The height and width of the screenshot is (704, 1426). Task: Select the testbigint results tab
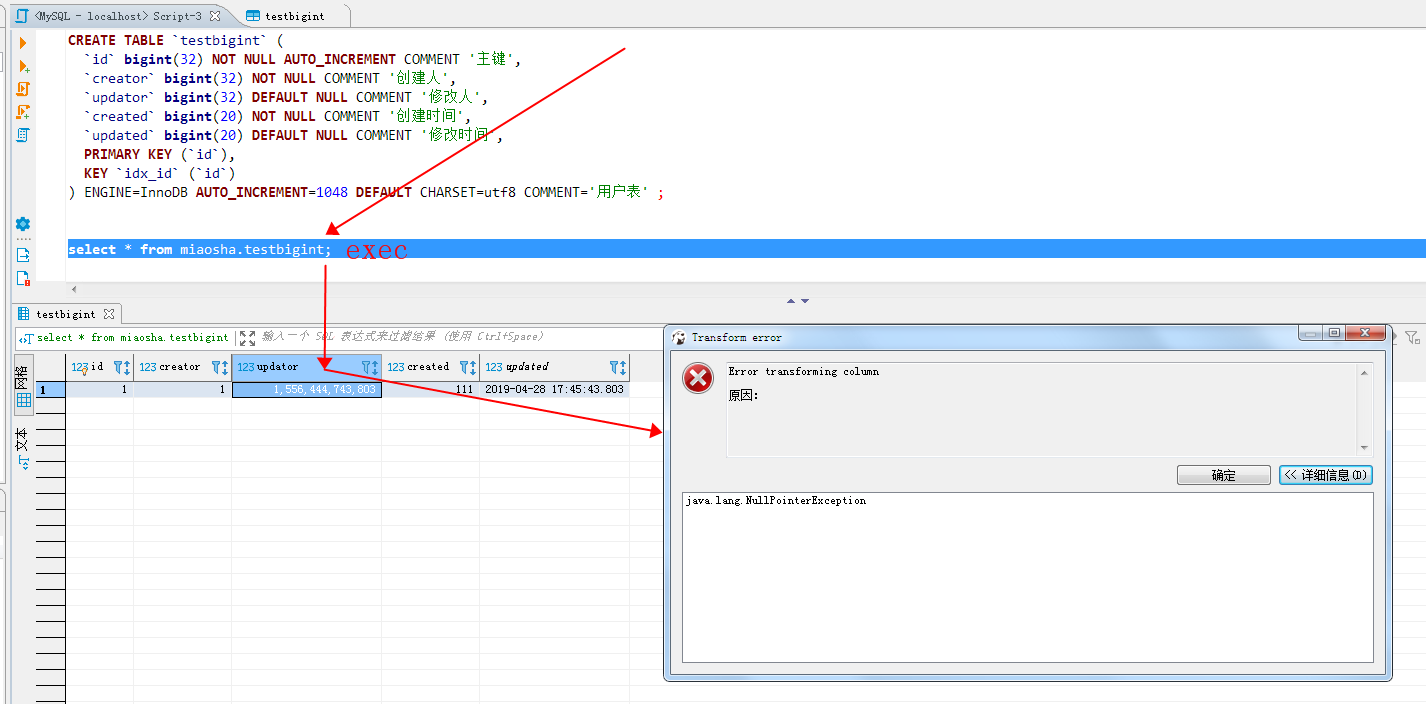(65, 313)
